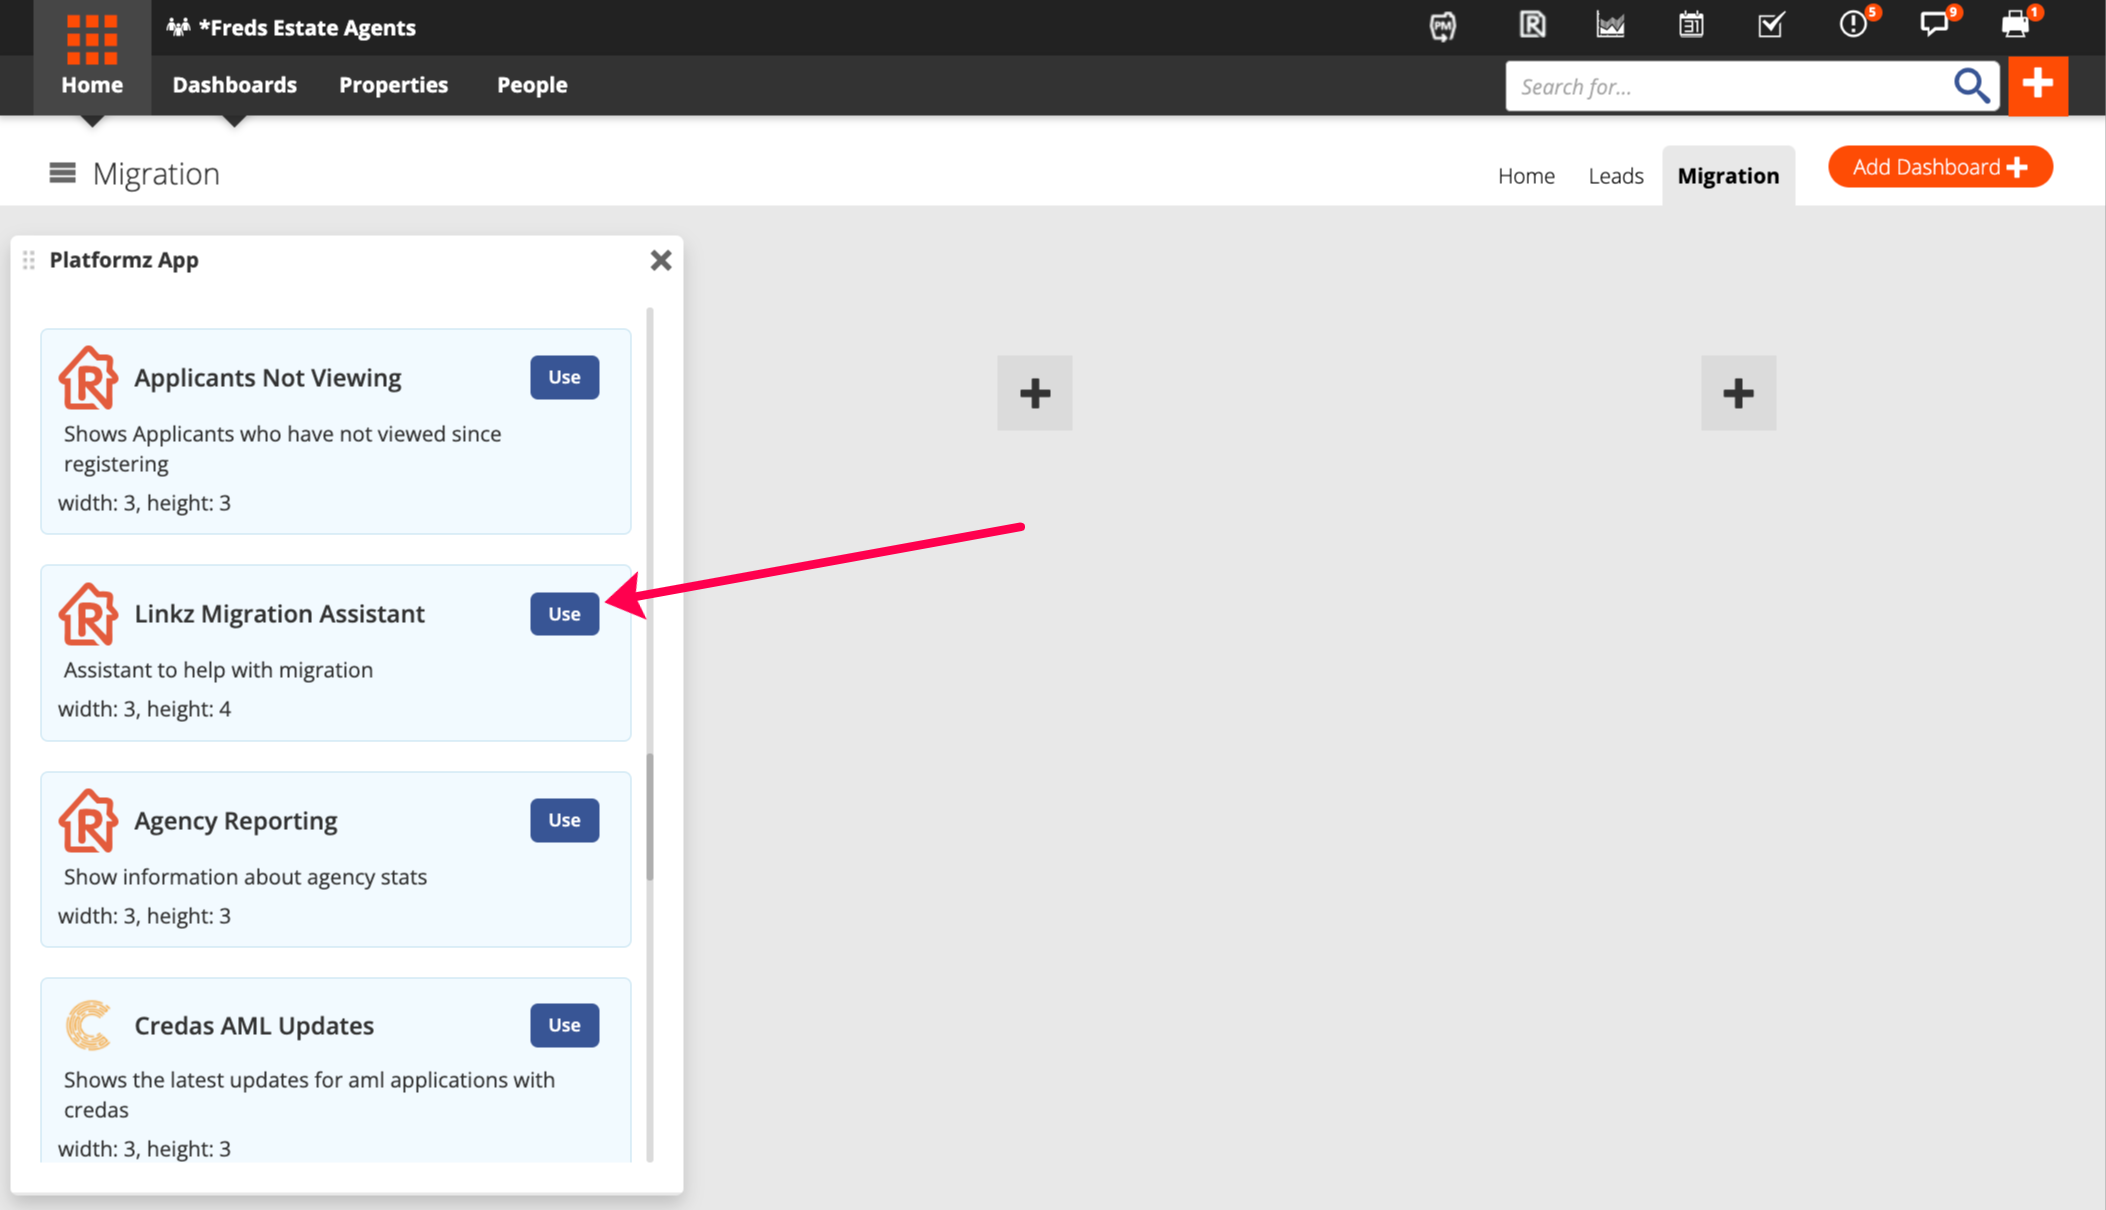Screen dimensions: 2106x1210
Task: Use the Linkz Migration Assistant app
Action: (x=565, y=614)
